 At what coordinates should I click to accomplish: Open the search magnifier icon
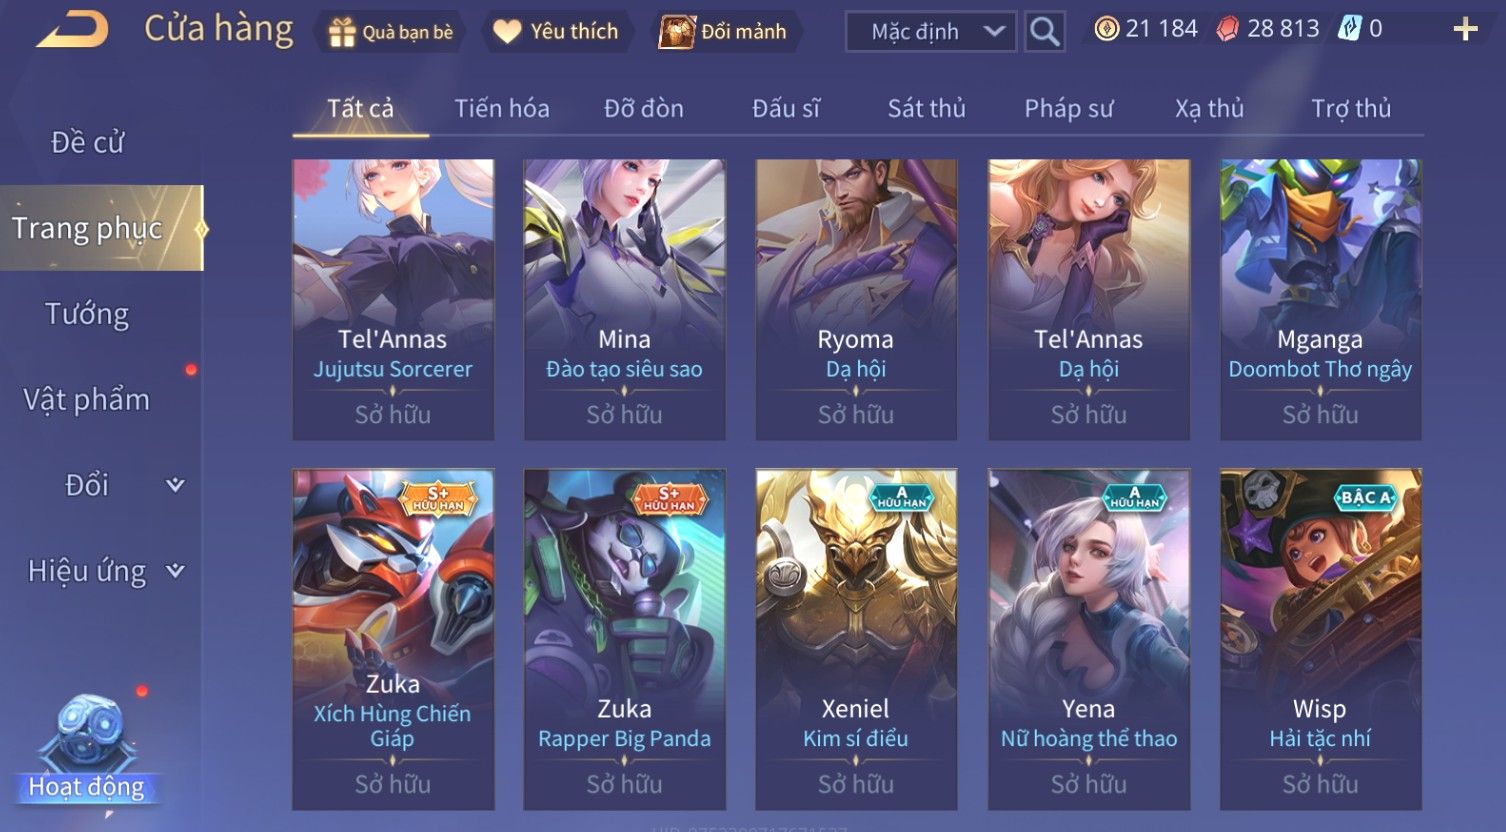pyautogui.click(x=1044, y=32)
